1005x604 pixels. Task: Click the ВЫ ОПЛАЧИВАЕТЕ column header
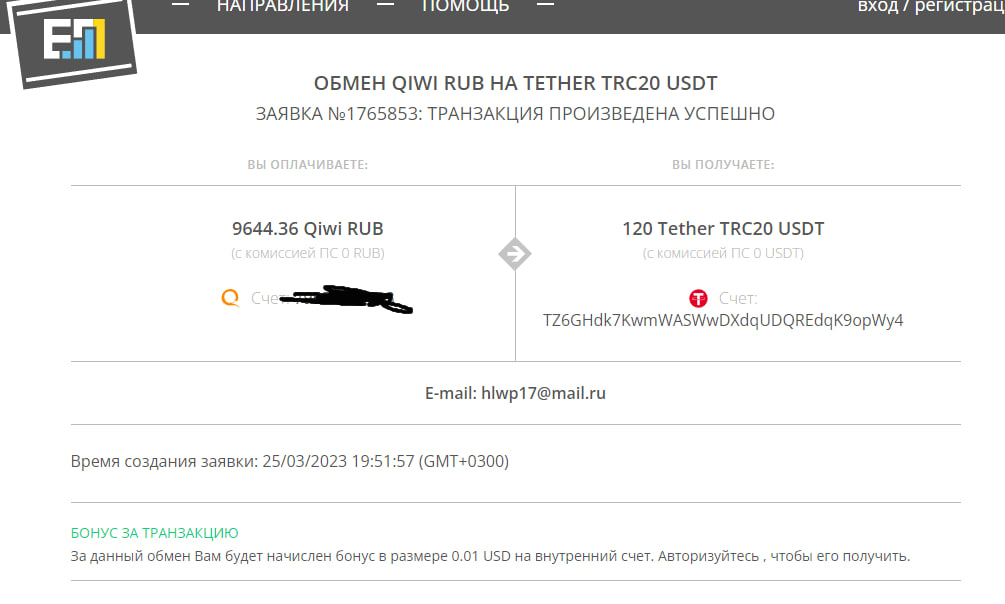[308, 165]
